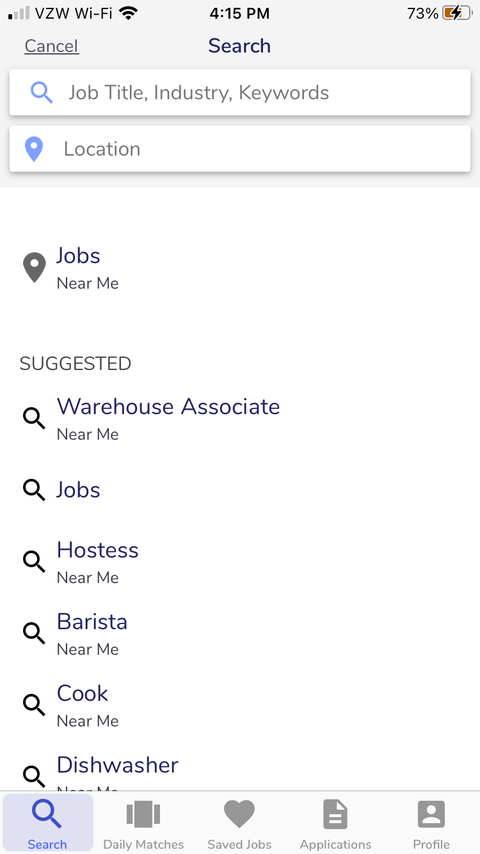The width and height of the screenshot is (480, 854).
Task: Tap the blue location pin icon
Action: coord(34,149)
